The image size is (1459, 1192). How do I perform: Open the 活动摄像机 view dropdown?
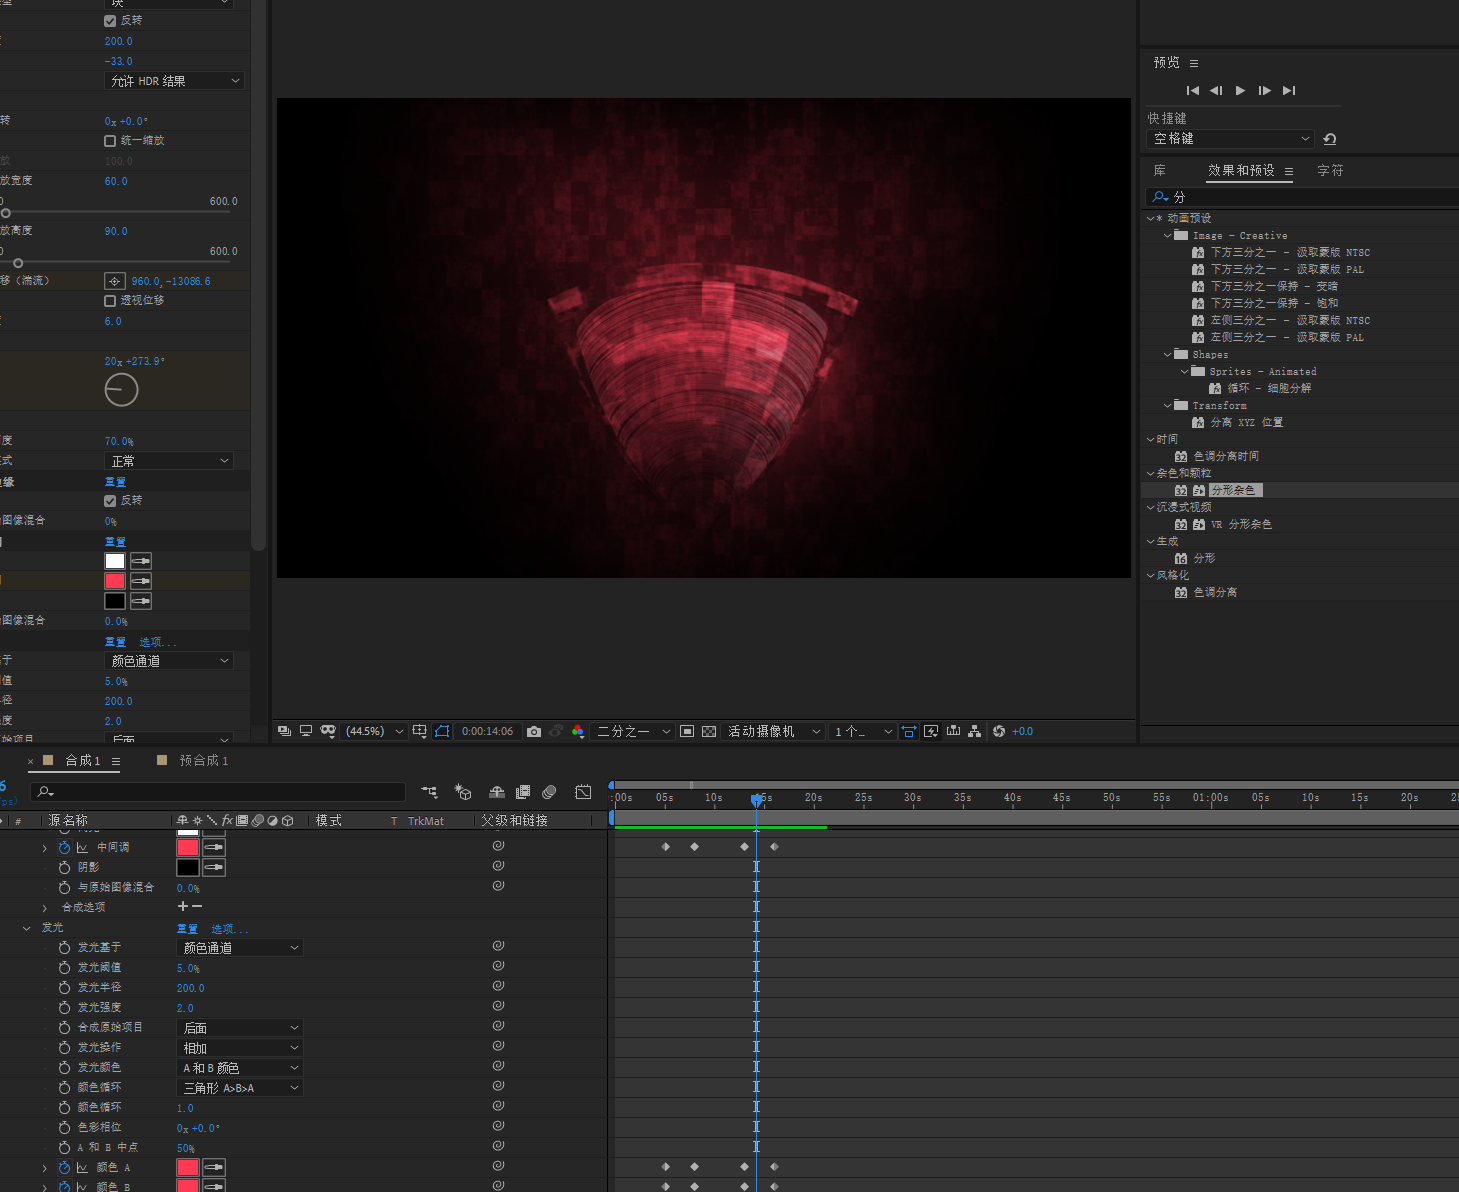coord(773,731)
